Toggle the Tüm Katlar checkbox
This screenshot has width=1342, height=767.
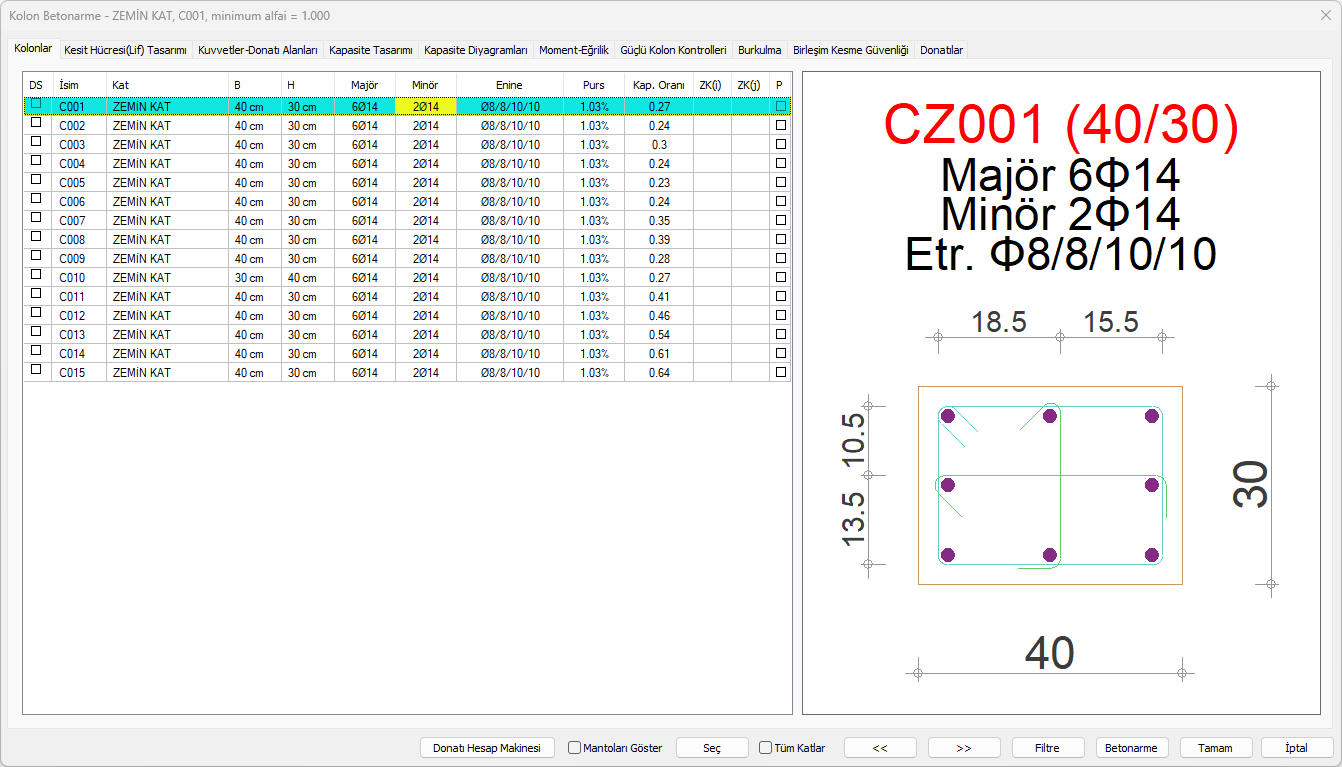766,748
